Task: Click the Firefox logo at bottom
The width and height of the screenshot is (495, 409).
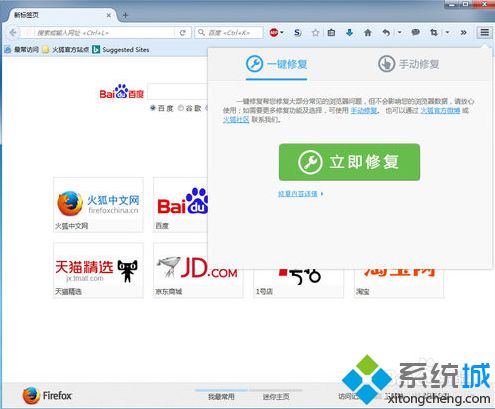Action: 47,396
